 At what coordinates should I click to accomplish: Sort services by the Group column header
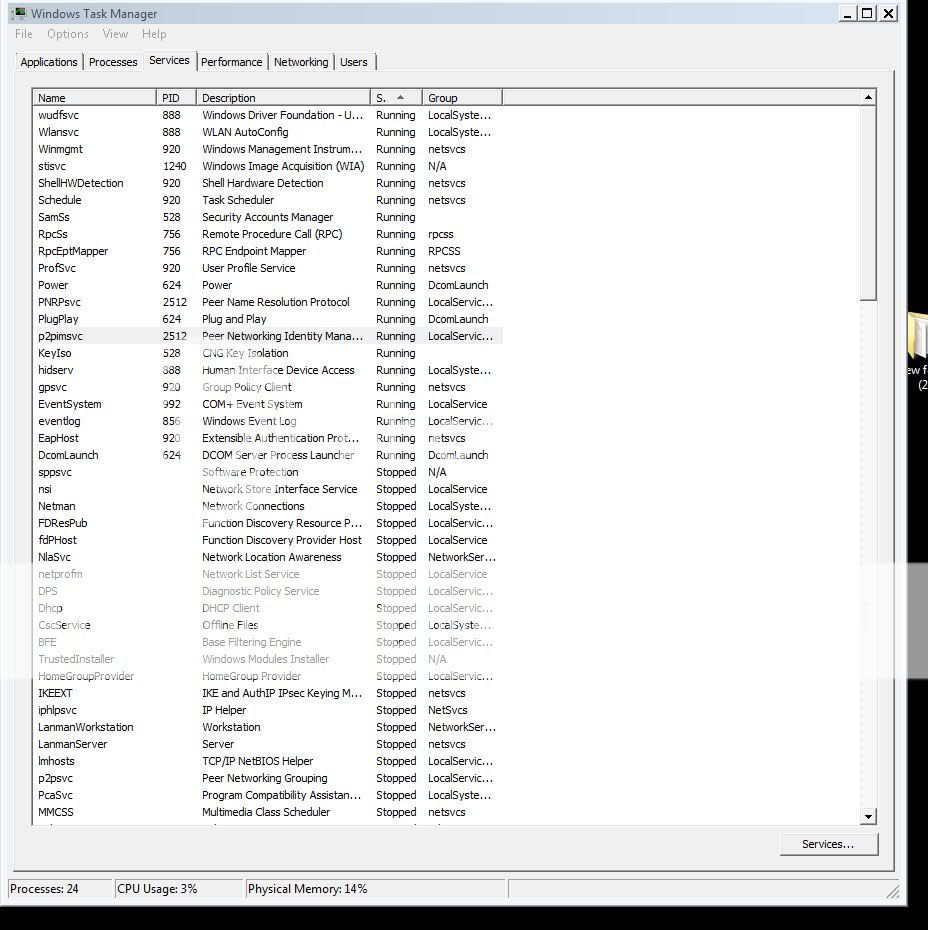click(462, 98)
